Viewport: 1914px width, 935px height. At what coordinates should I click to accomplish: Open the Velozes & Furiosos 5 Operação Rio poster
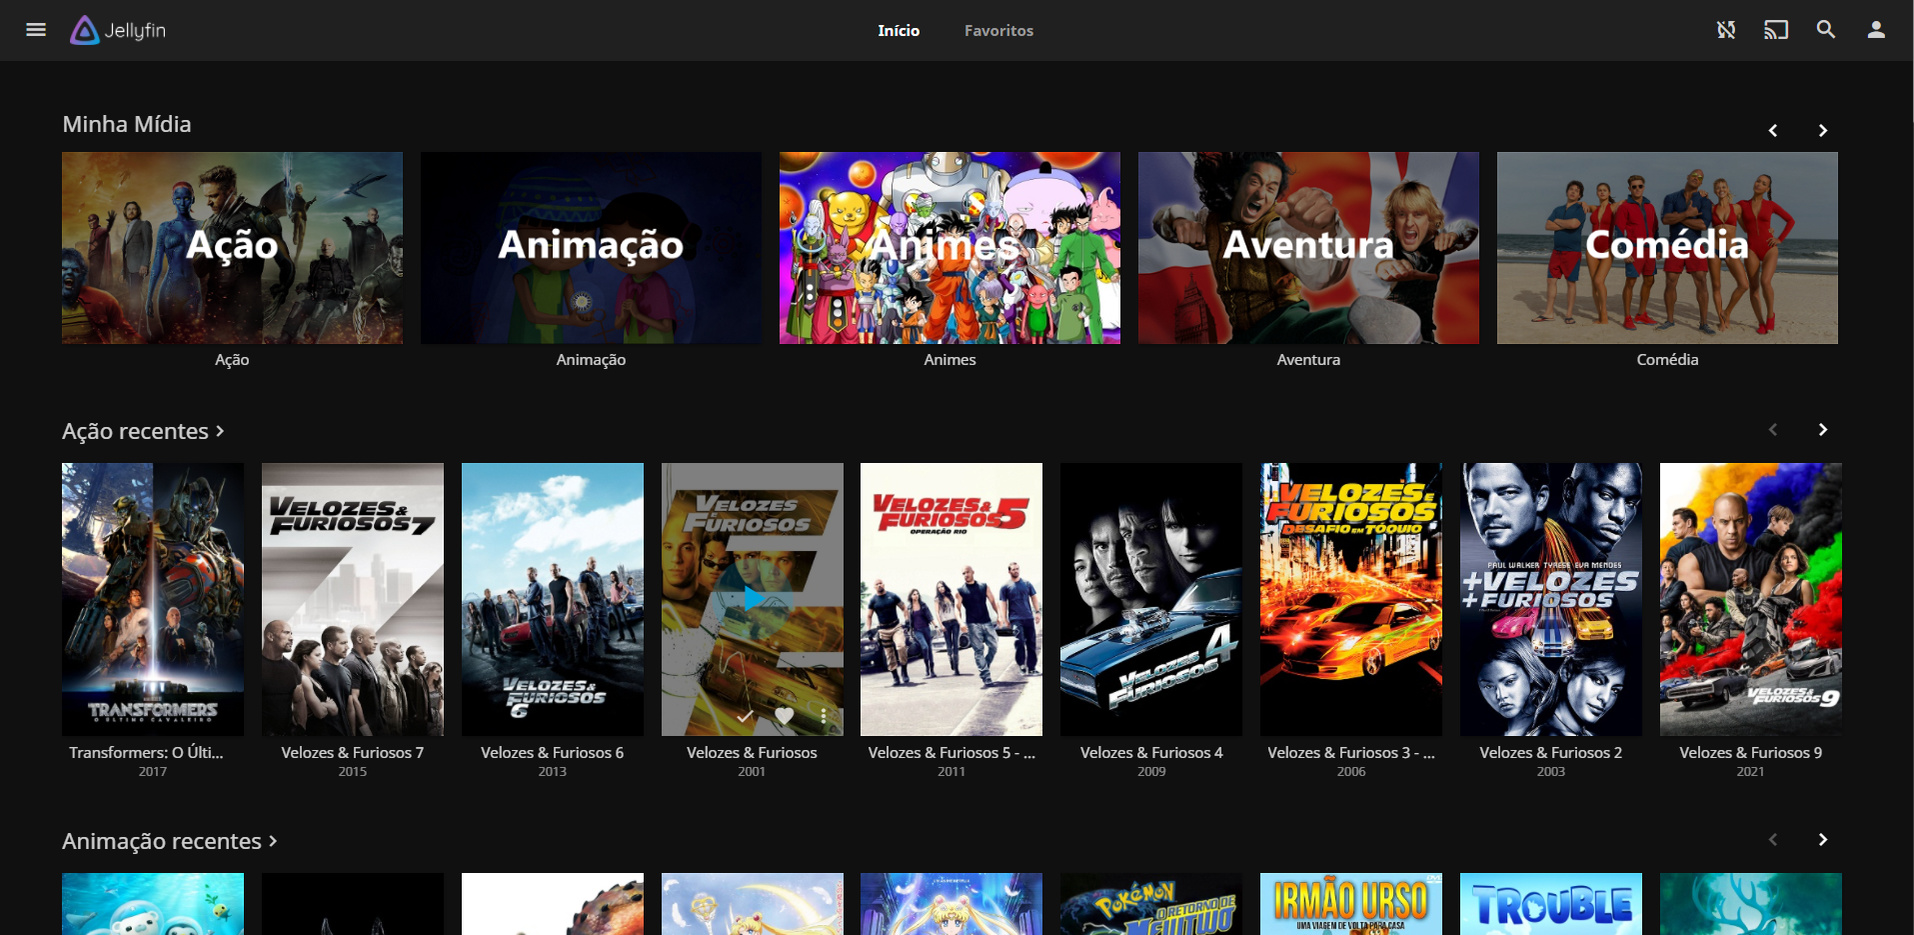click(x=952, y=599)
